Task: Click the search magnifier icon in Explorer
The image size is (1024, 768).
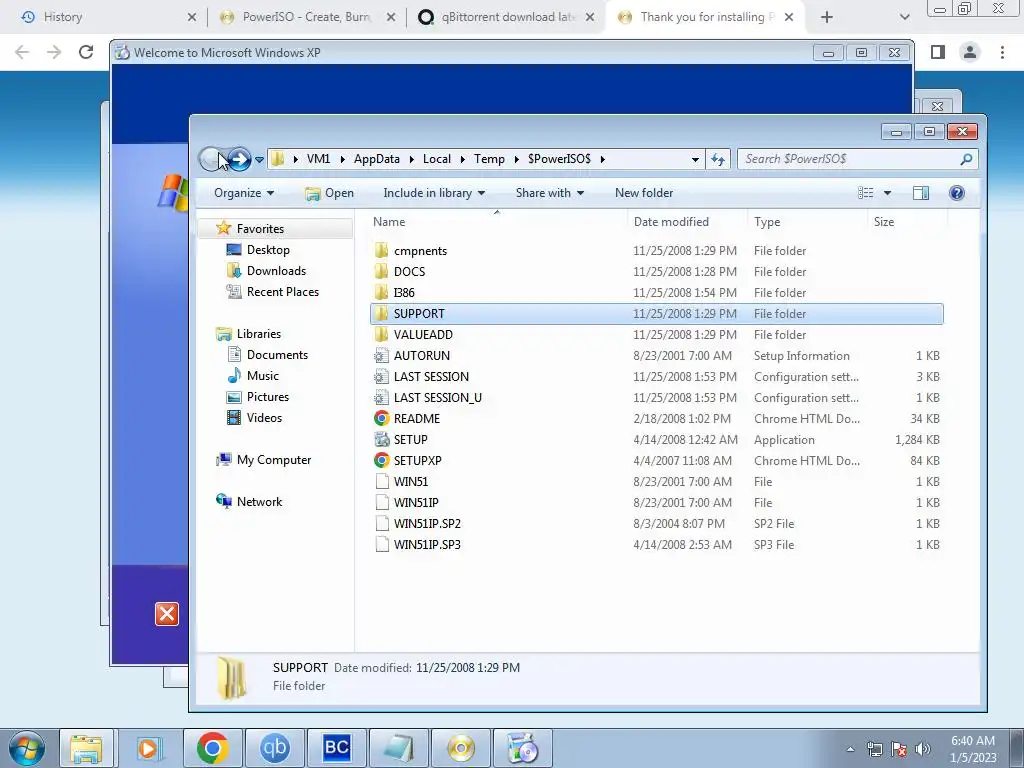Action: coord(967,159)
